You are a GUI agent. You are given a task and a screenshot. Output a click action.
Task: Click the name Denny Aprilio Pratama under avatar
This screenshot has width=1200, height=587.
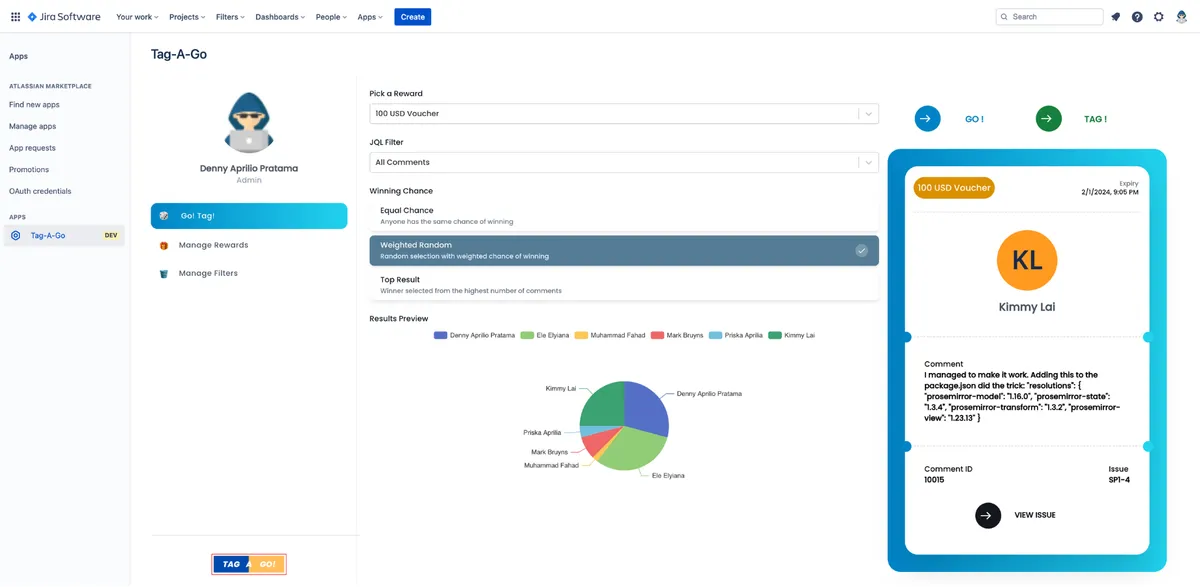pyautogui.click(x=249, y=169)
